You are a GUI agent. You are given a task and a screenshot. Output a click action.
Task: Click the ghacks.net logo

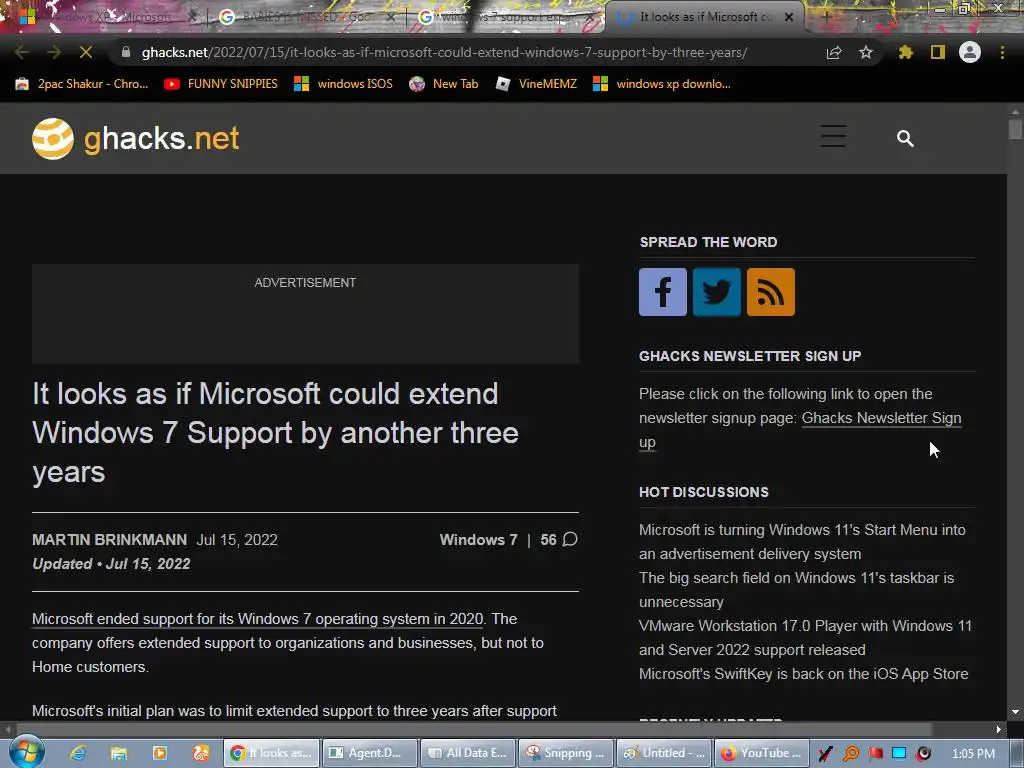click(x=136, y=138)
